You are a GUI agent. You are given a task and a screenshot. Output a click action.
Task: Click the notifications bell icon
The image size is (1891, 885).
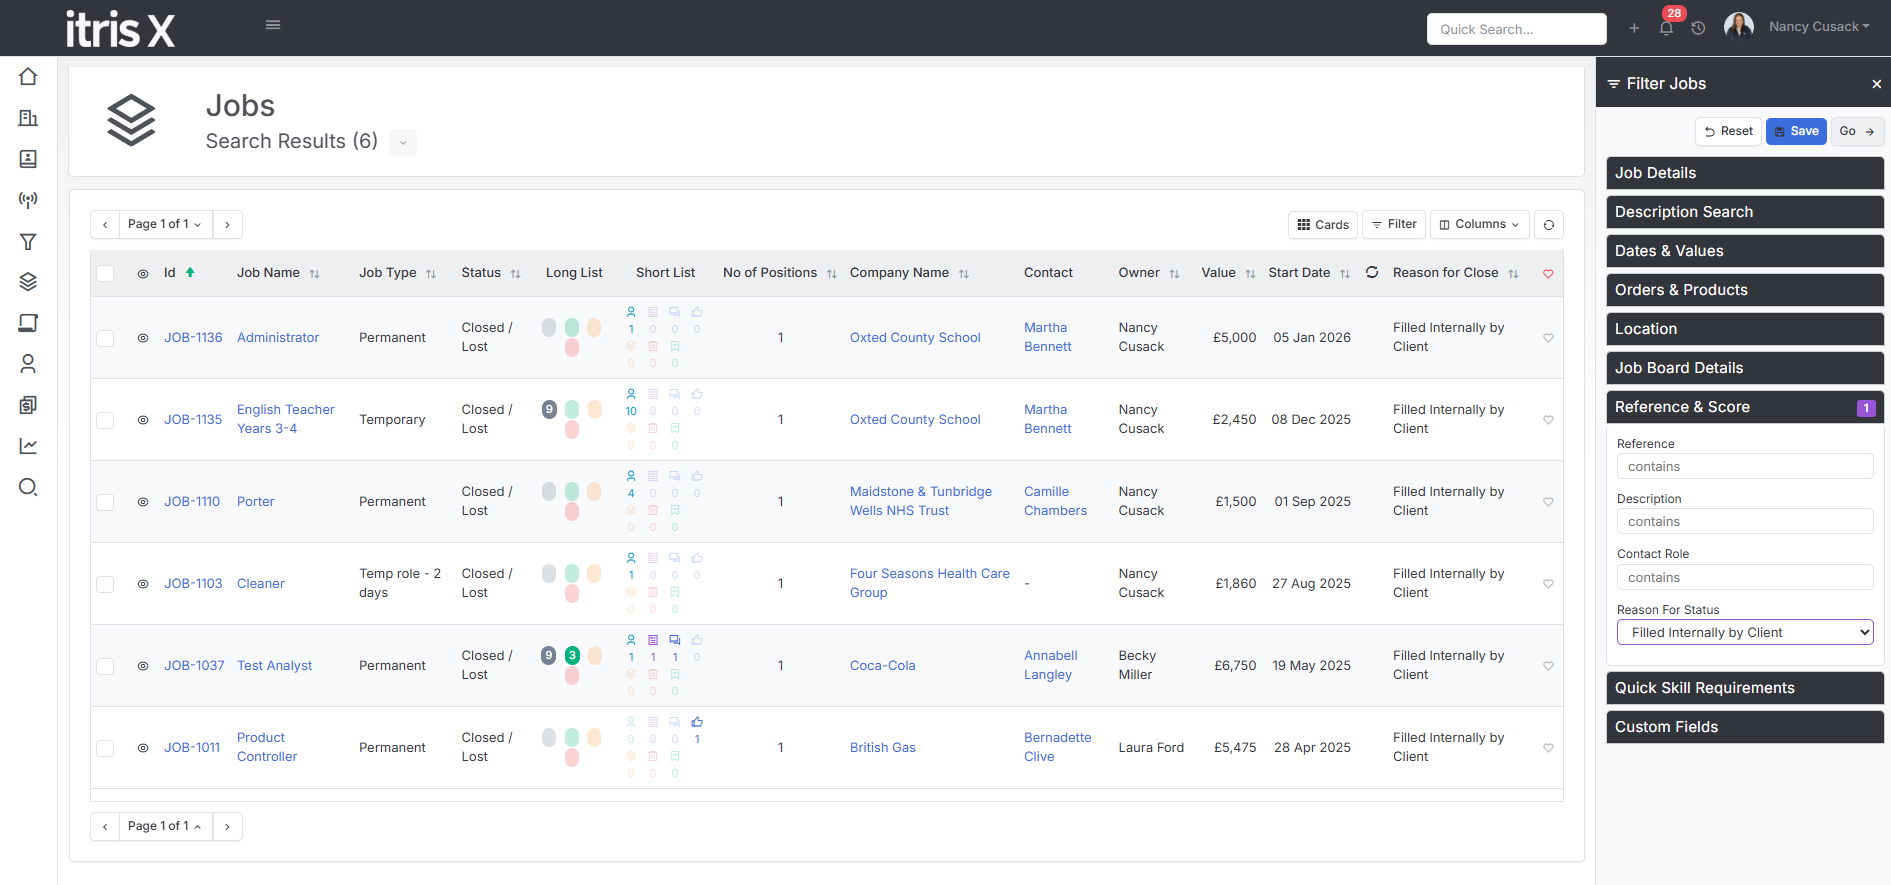pos(1666,28)
